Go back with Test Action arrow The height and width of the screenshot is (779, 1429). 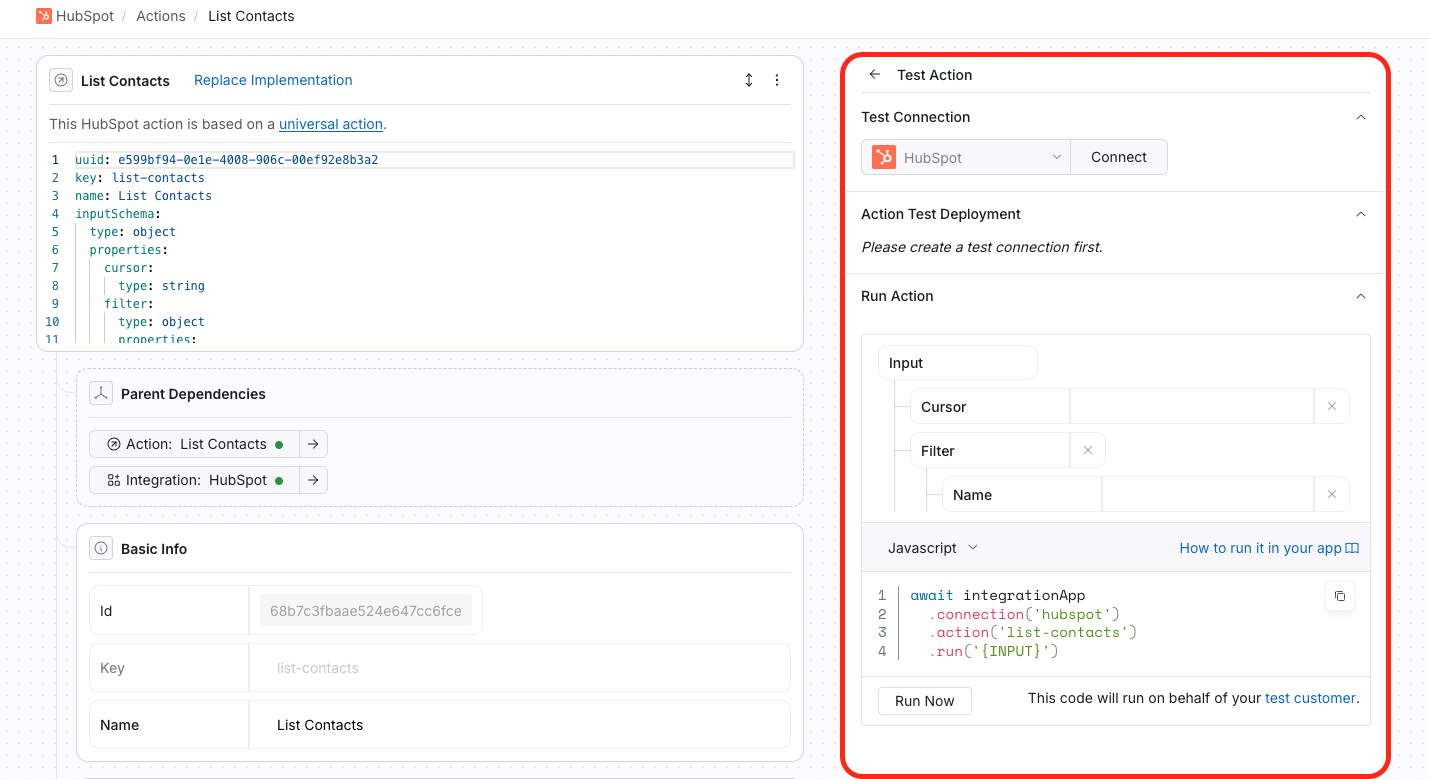pos(875,74)
